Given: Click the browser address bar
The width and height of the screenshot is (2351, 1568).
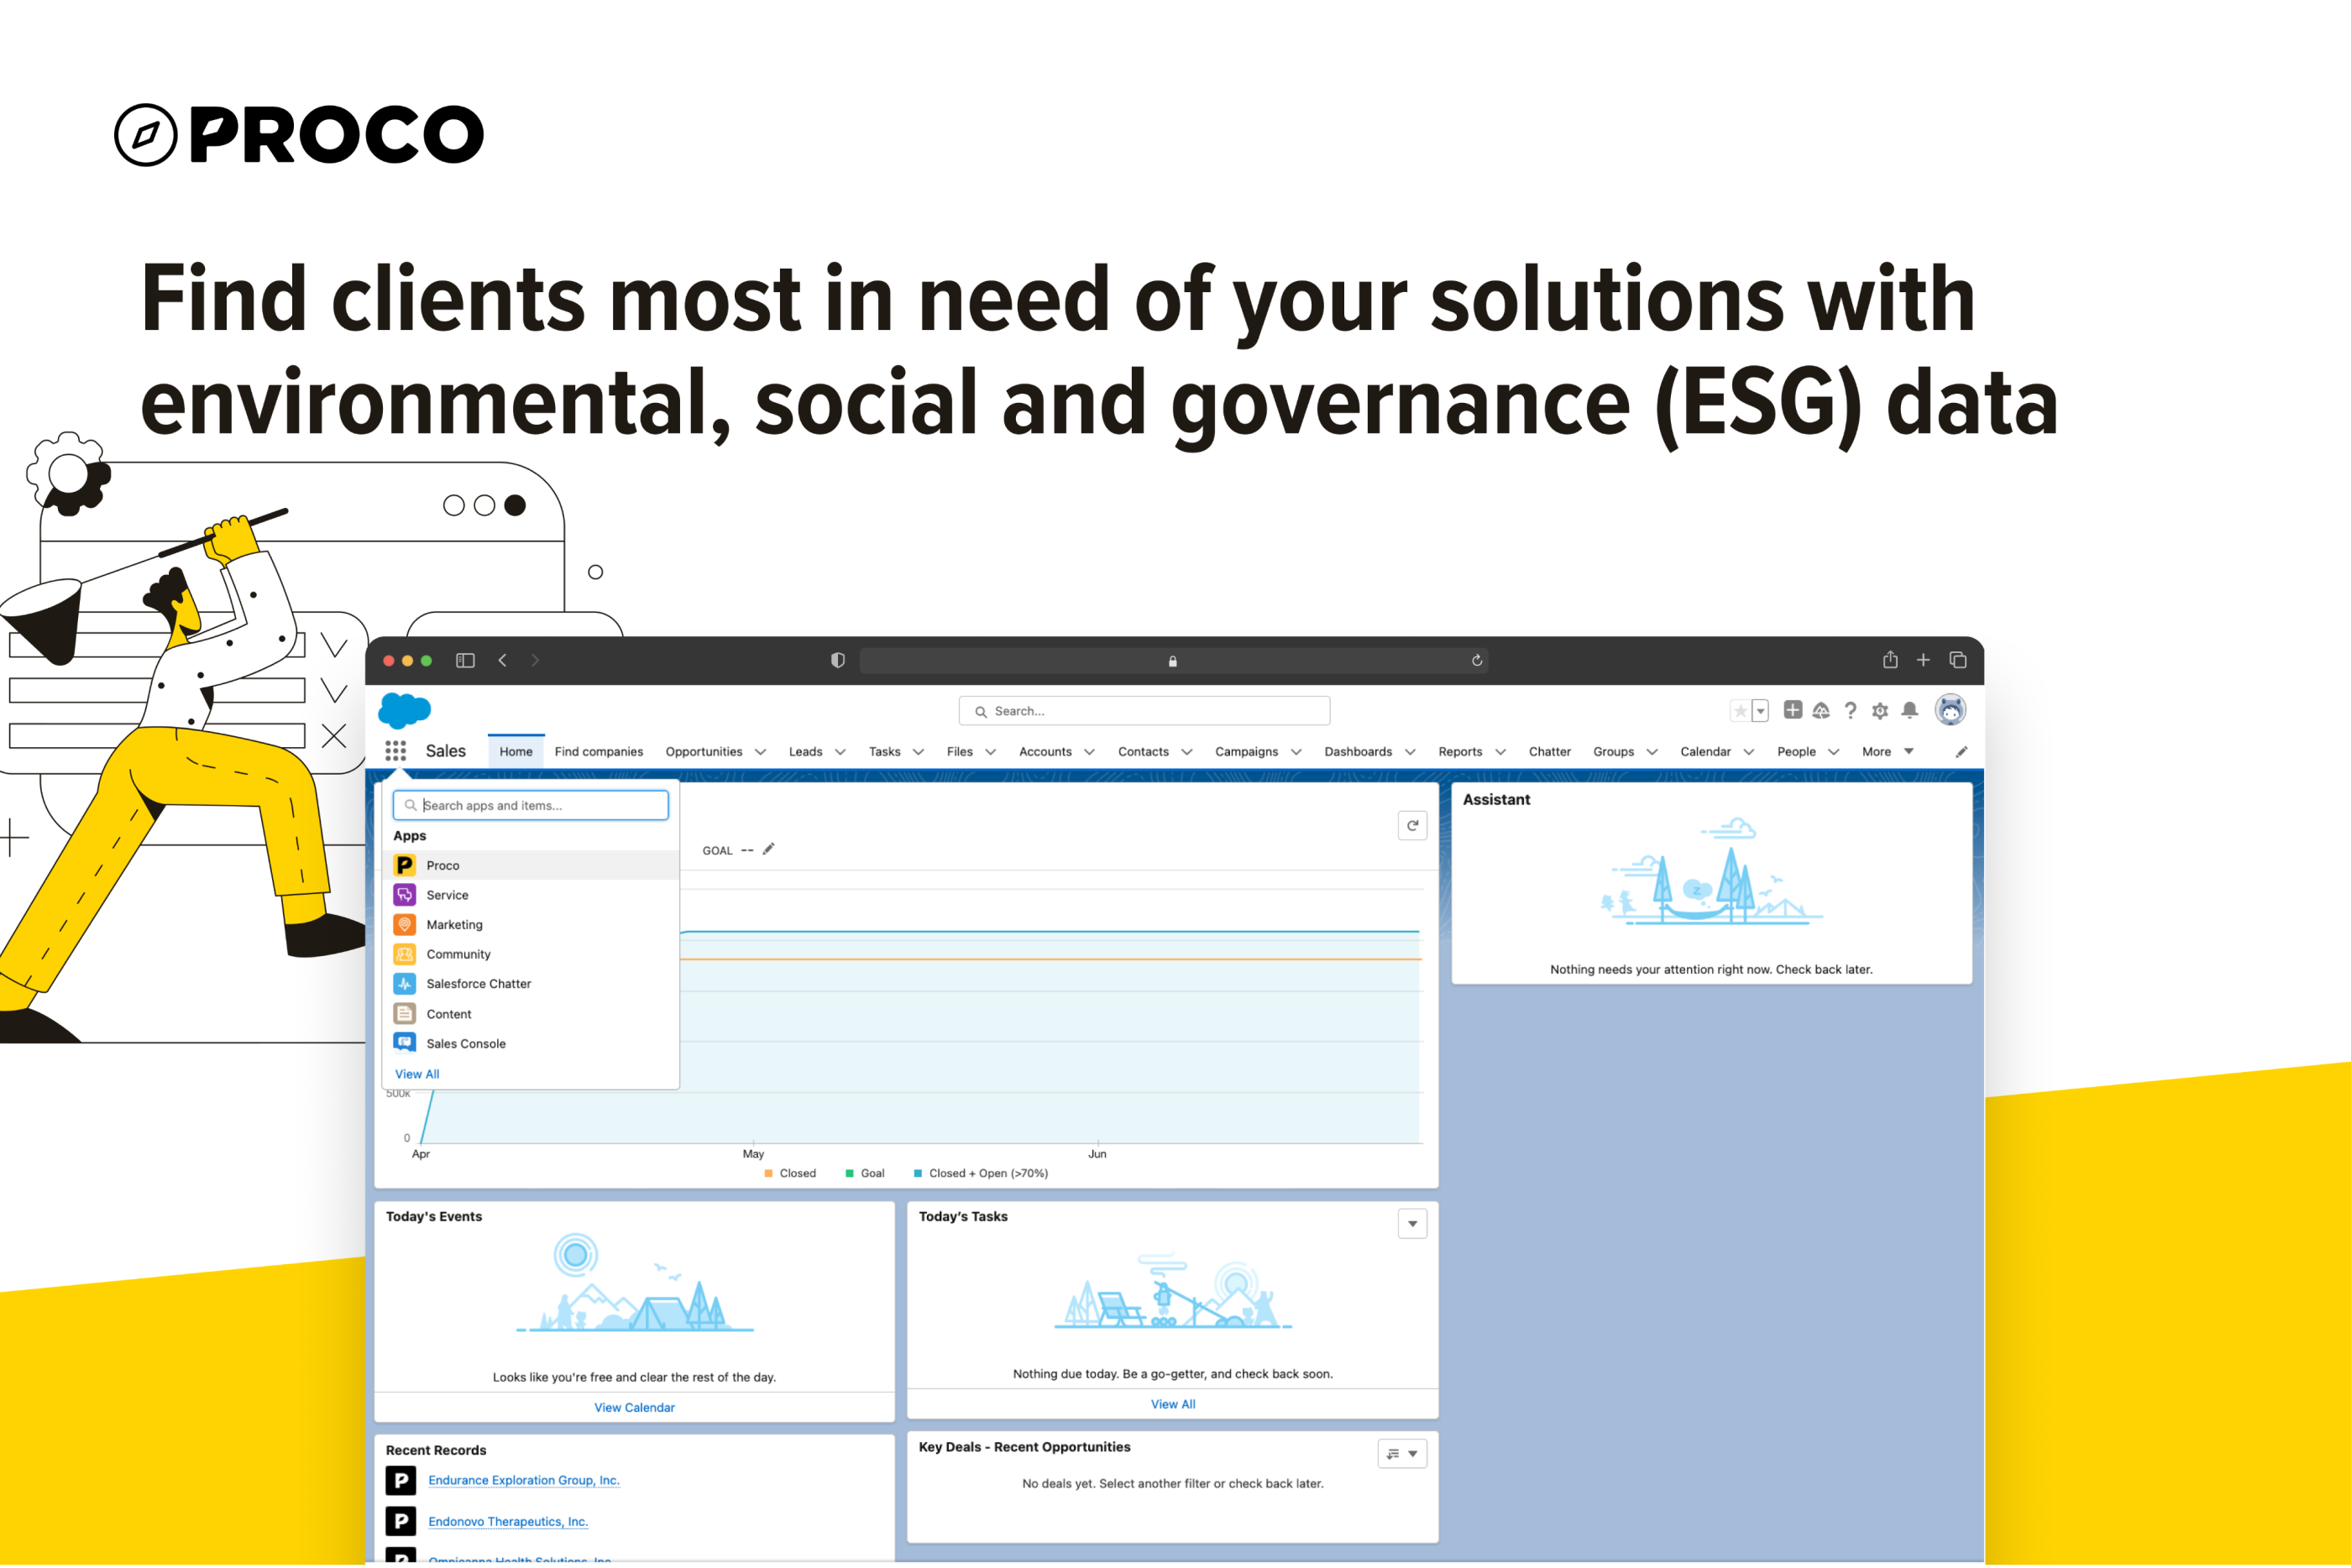Looking at the screenshot, I should tap(1174, 660).
